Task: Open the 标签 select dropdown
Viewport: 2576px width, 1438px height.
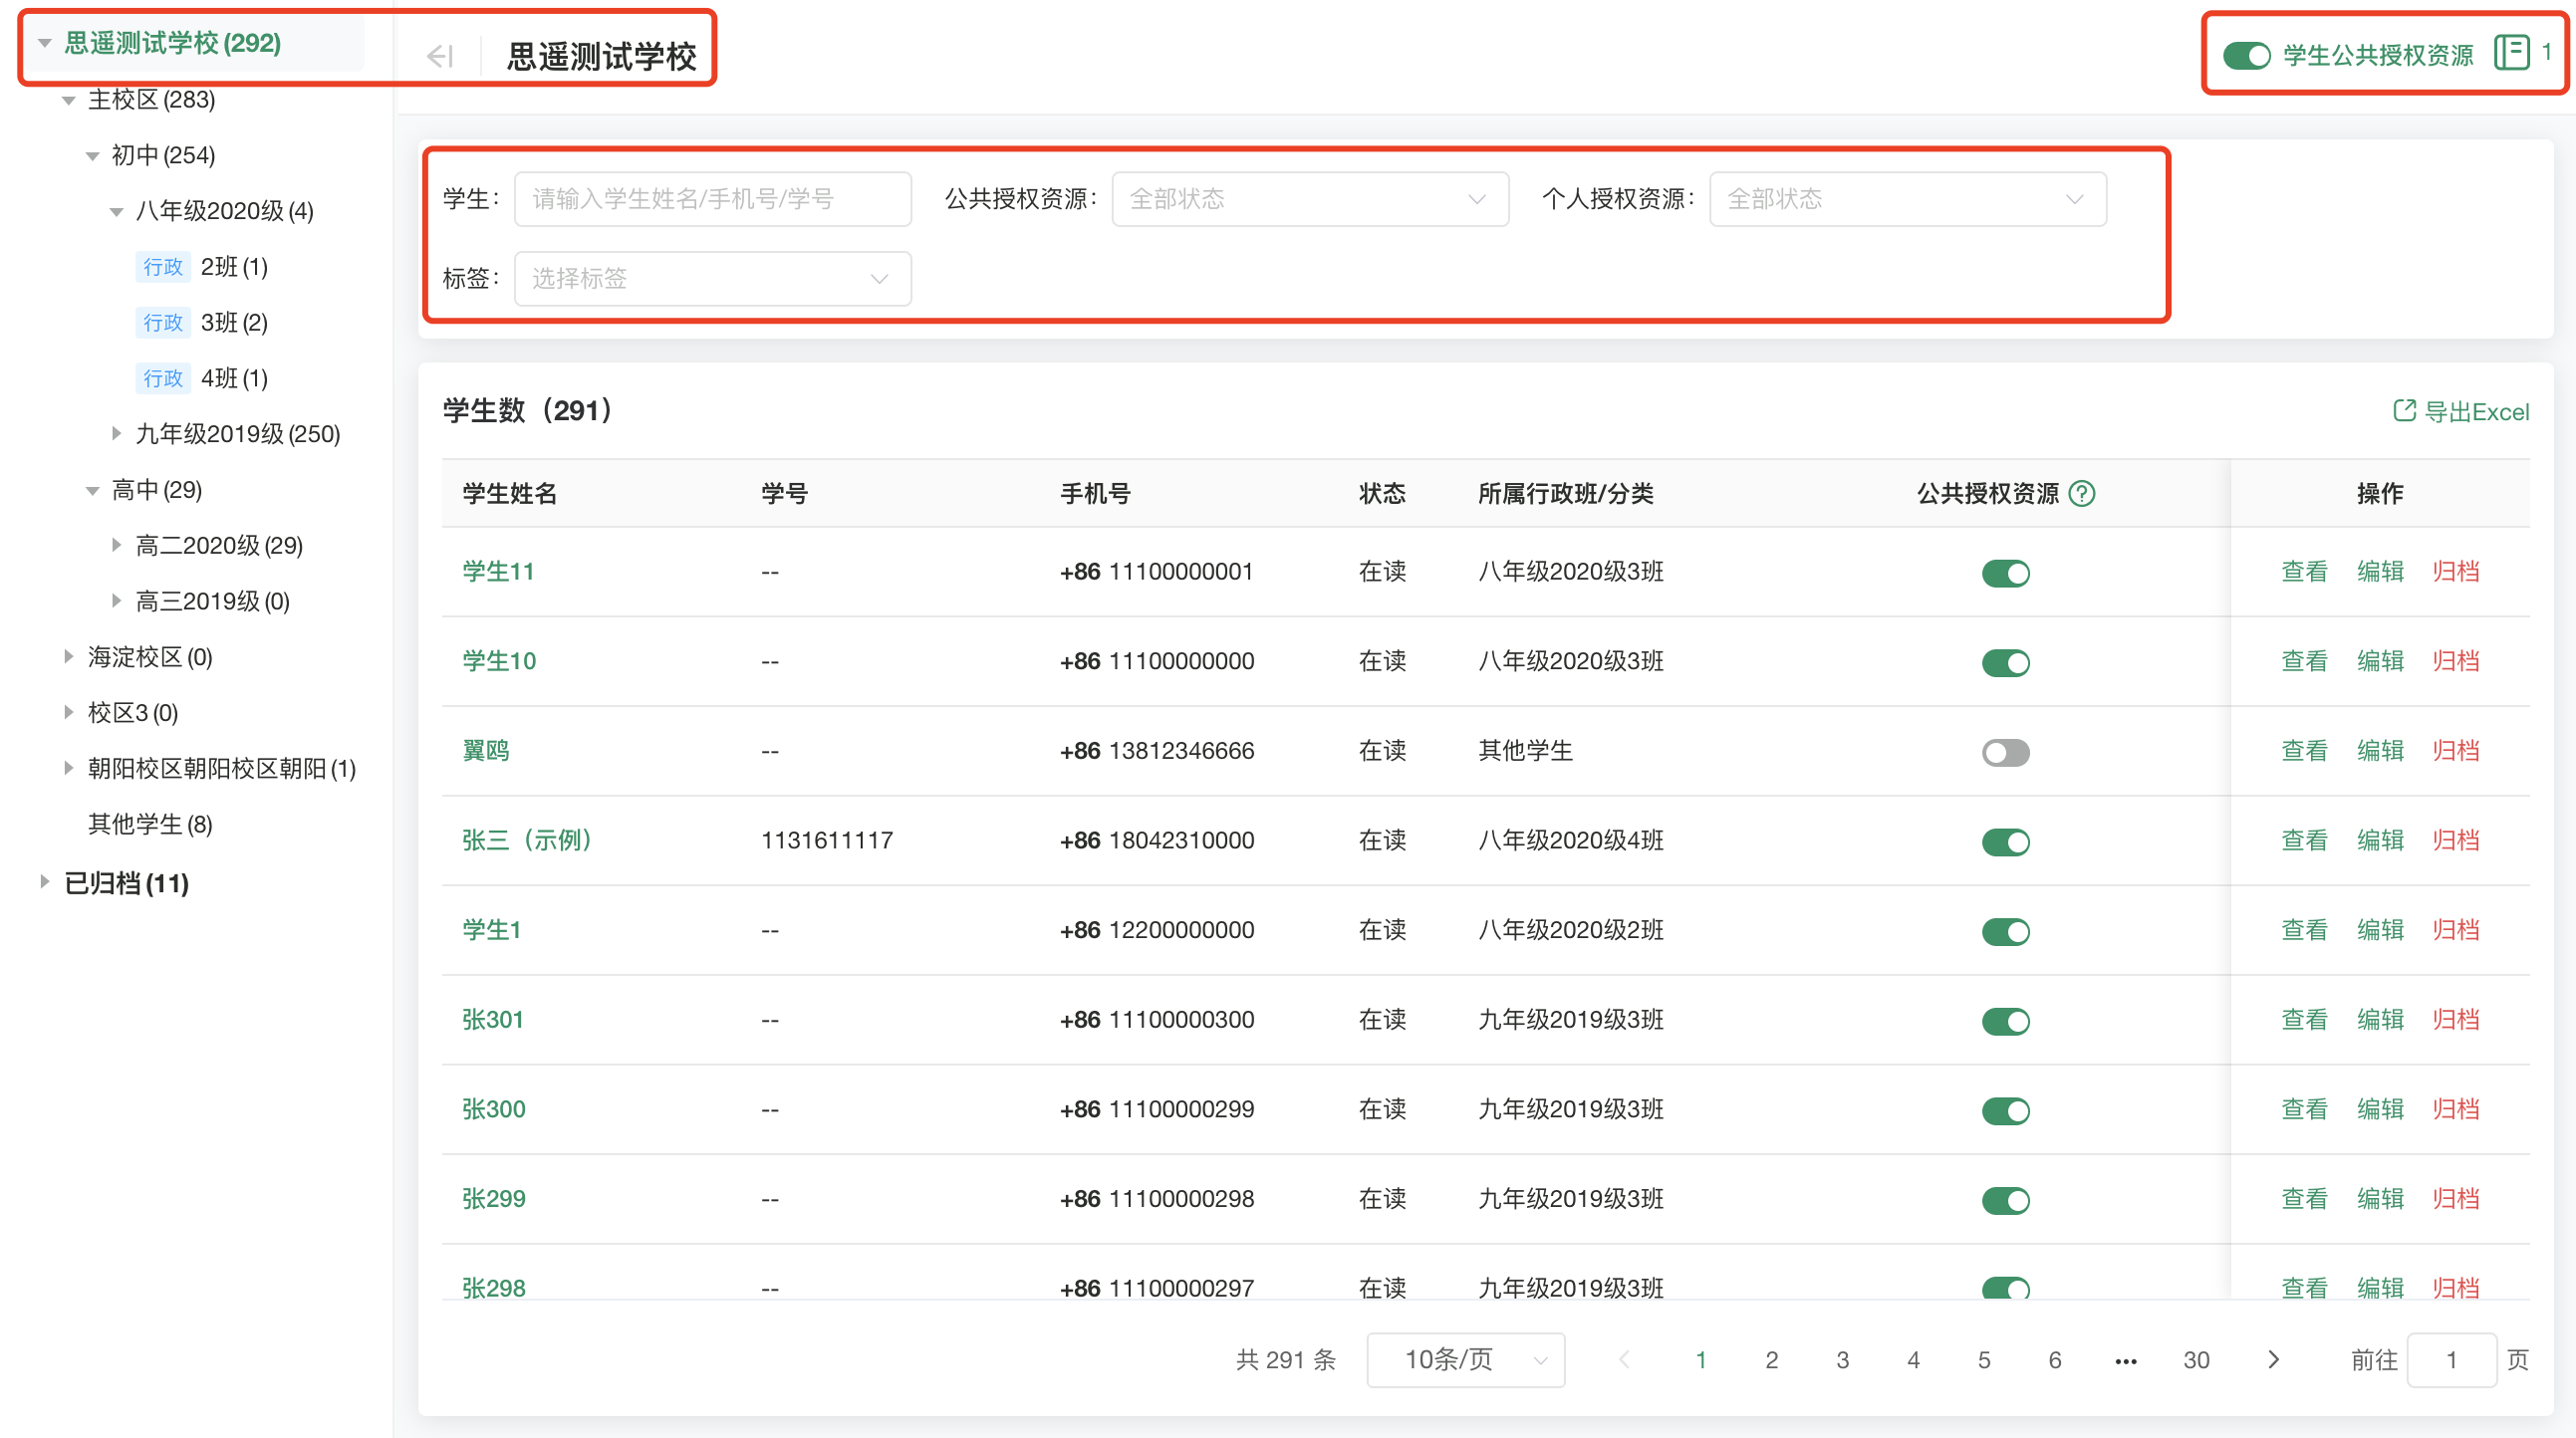Action: coord(712,278)
